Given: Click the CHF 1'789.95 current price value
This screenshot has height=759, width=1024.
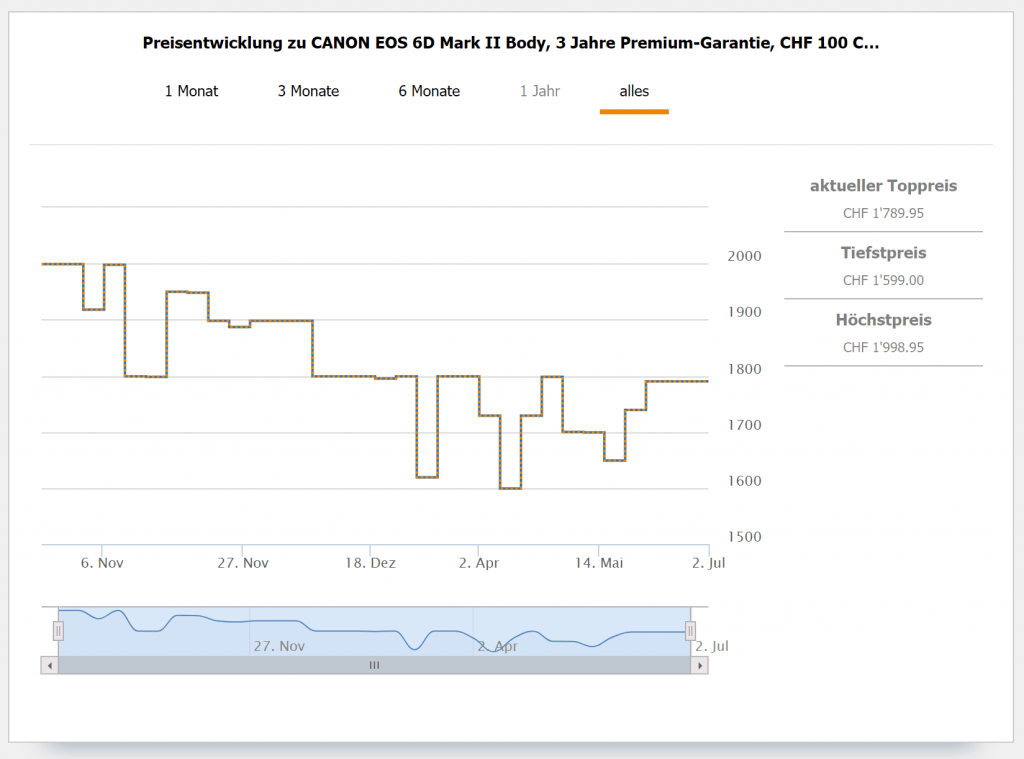Looking at the screenshot, I should pos(883,213).
